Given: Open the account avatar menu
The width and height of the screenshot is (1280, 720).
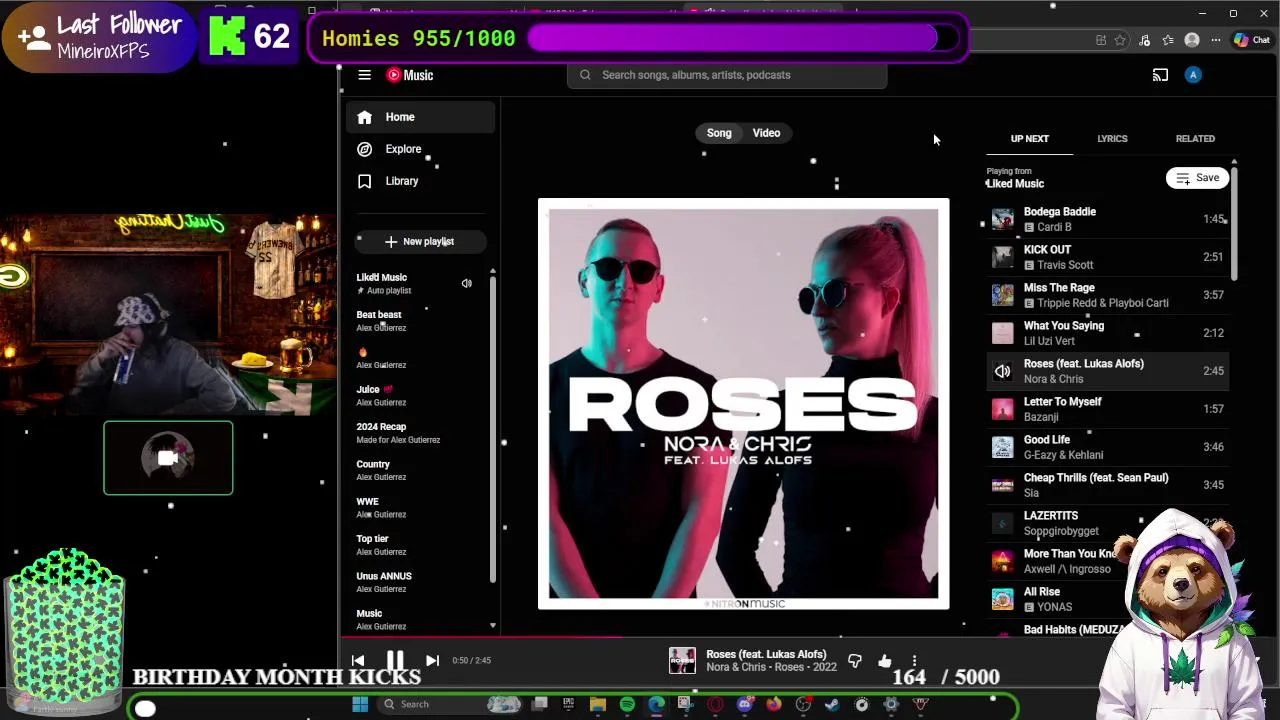Looking at the screenshot, I should (x=1193, y=75).
